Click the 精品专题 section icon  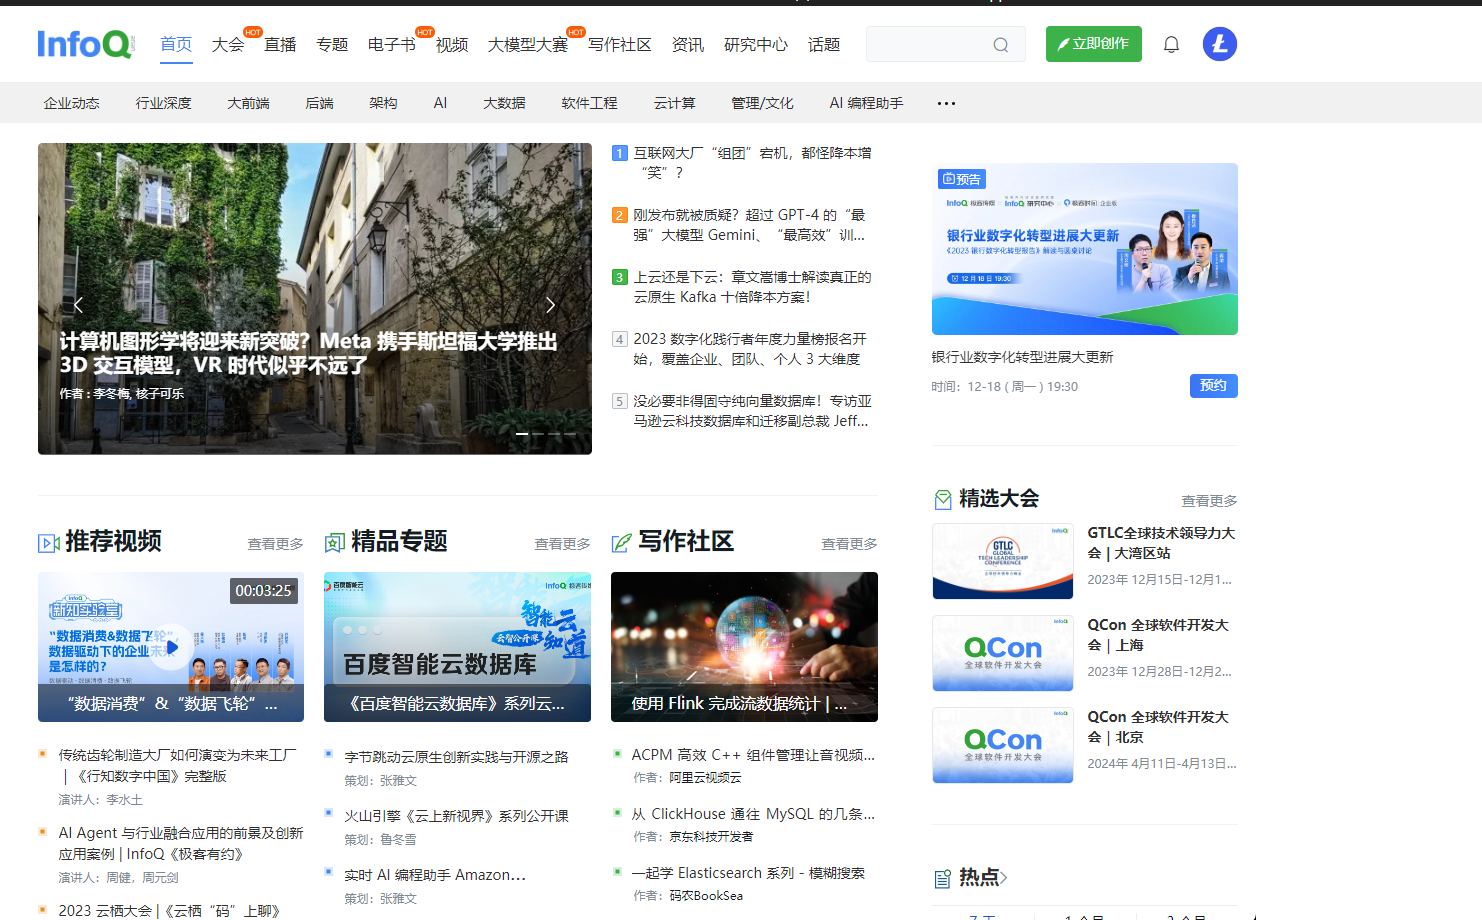(335, 543)
